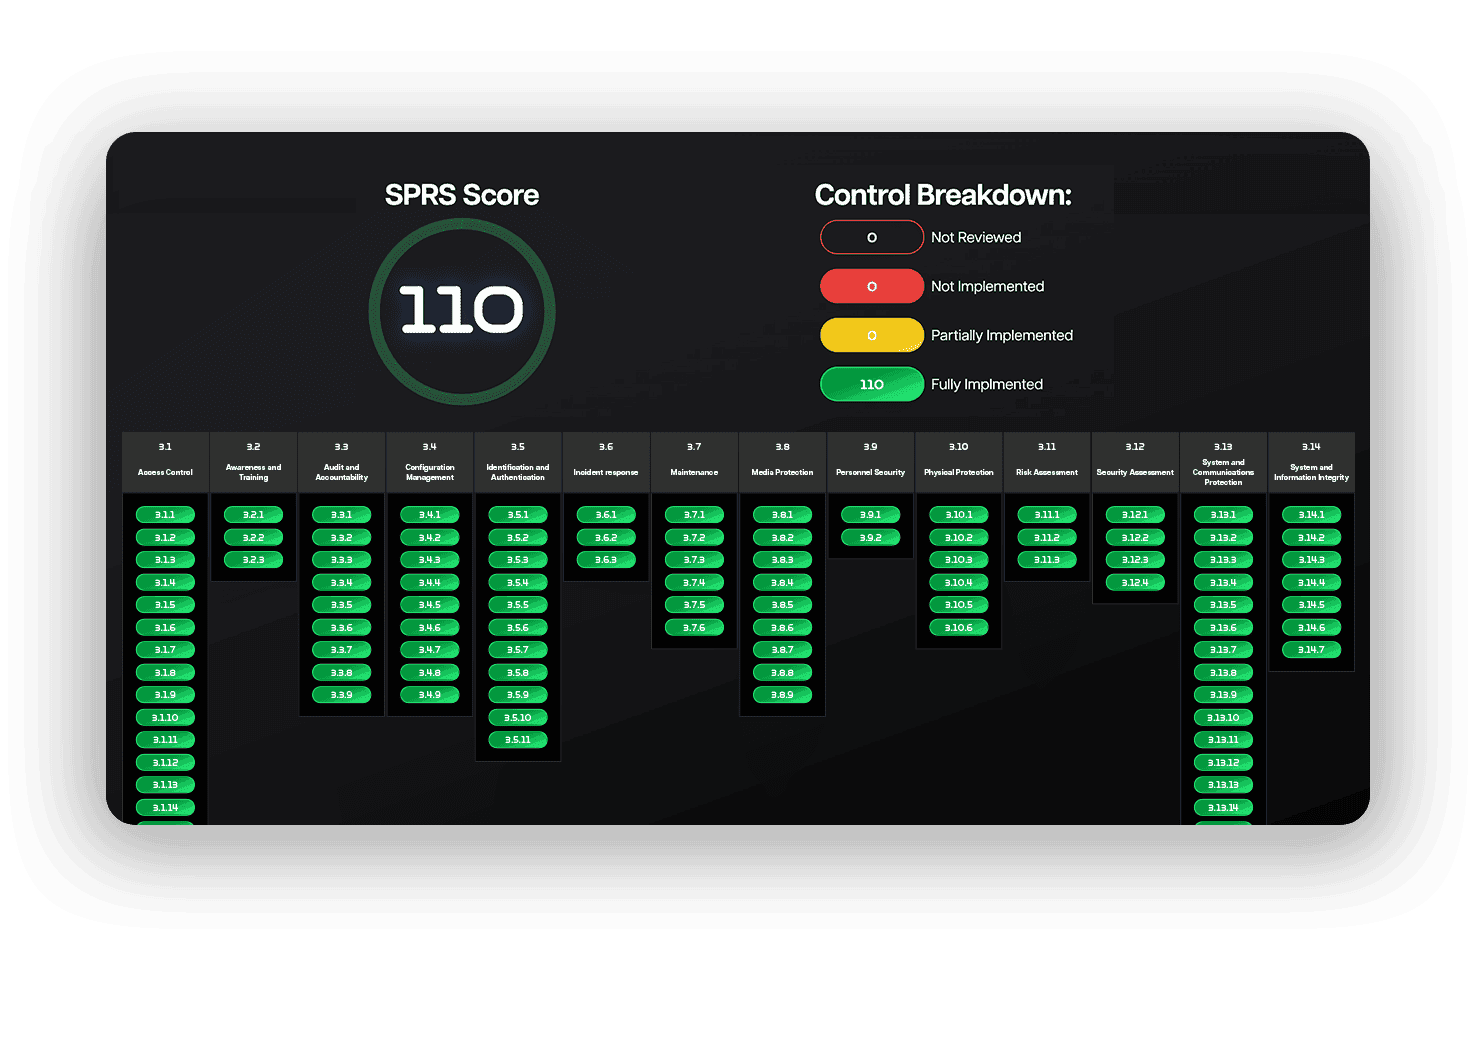Select control 3.5.11 in Identification and Authentication
Screen dimensions: 1476x1053
tap(517, 740)
